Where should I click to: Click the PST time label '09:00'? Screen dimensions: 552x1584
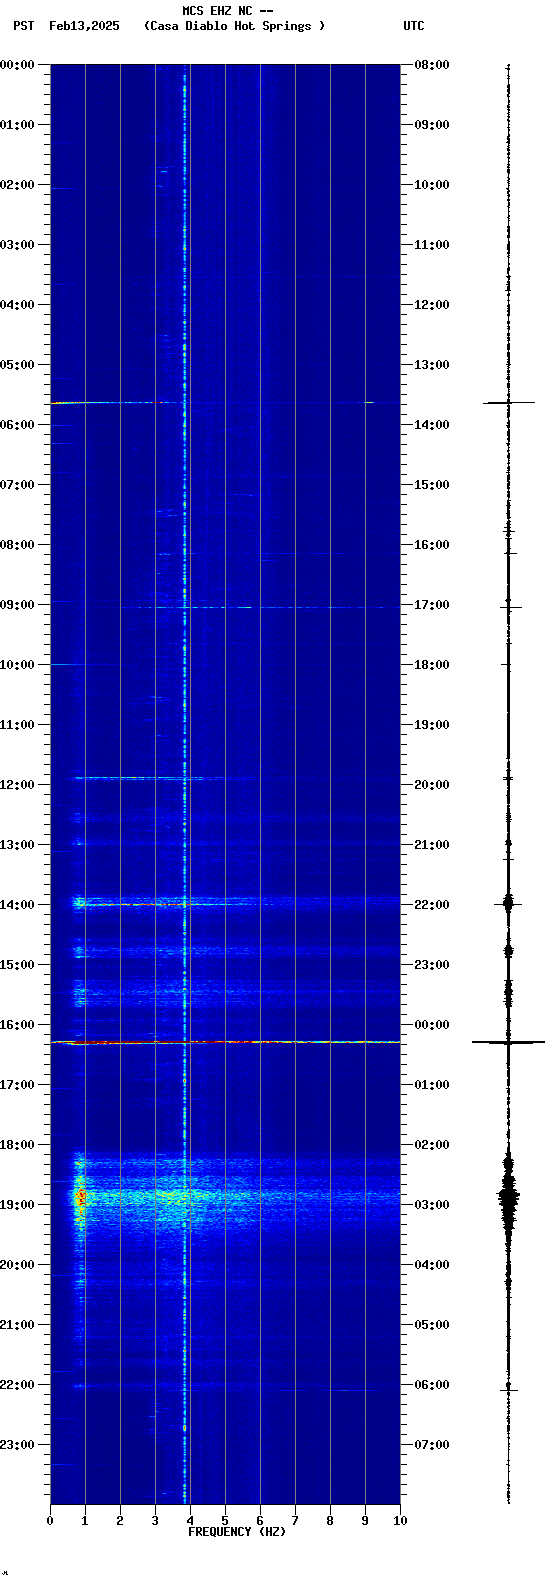17,605
